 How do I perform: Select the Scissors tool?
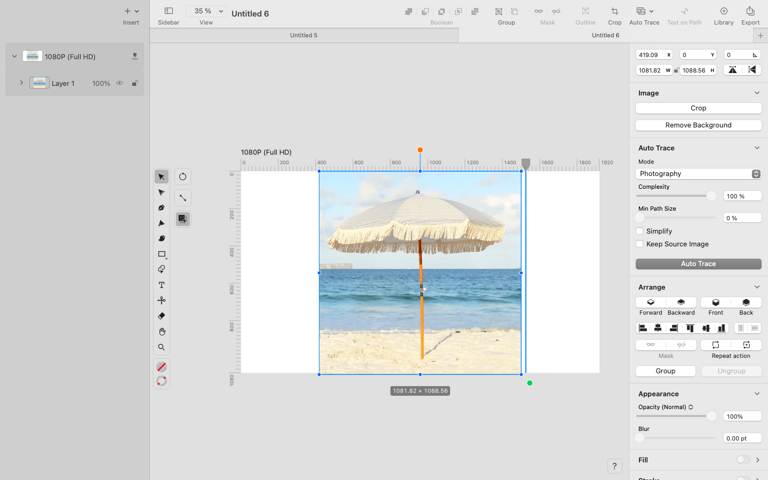(161, 300)
